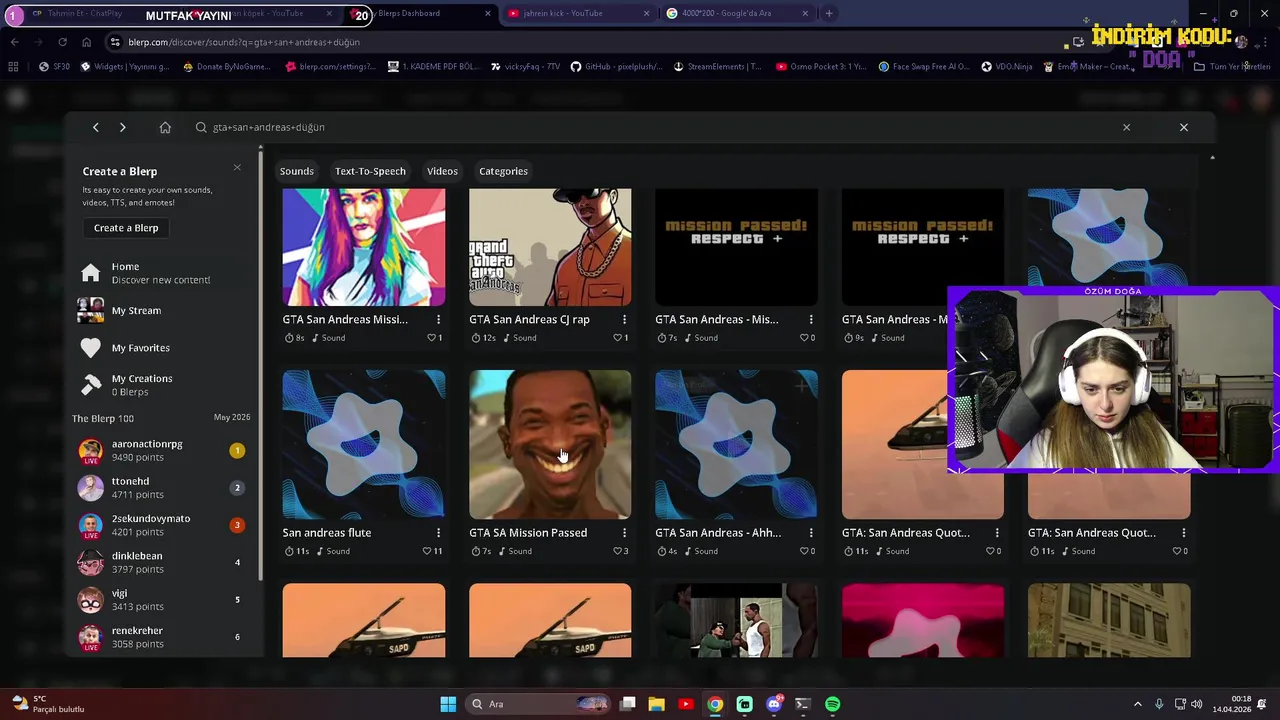
Task: Open GitHub - pixelplush bookmark
Action: tap(617, 67)
